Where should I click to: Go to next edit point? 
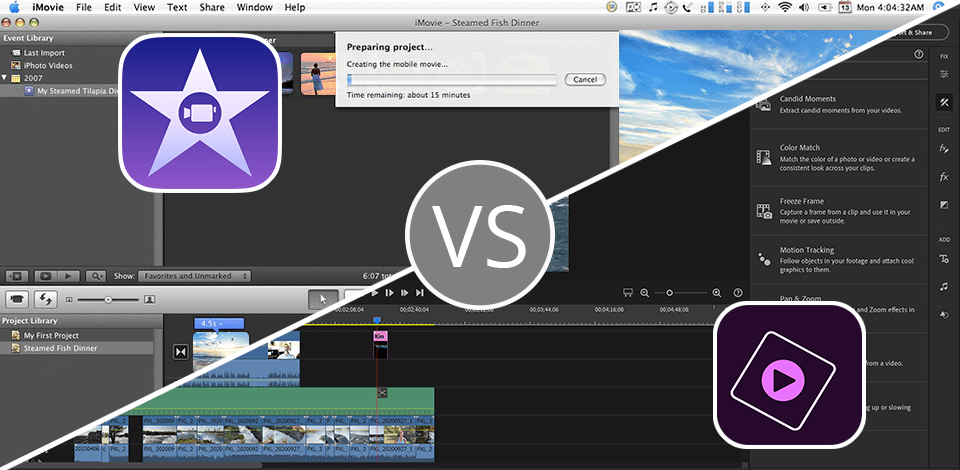point(420,293)
